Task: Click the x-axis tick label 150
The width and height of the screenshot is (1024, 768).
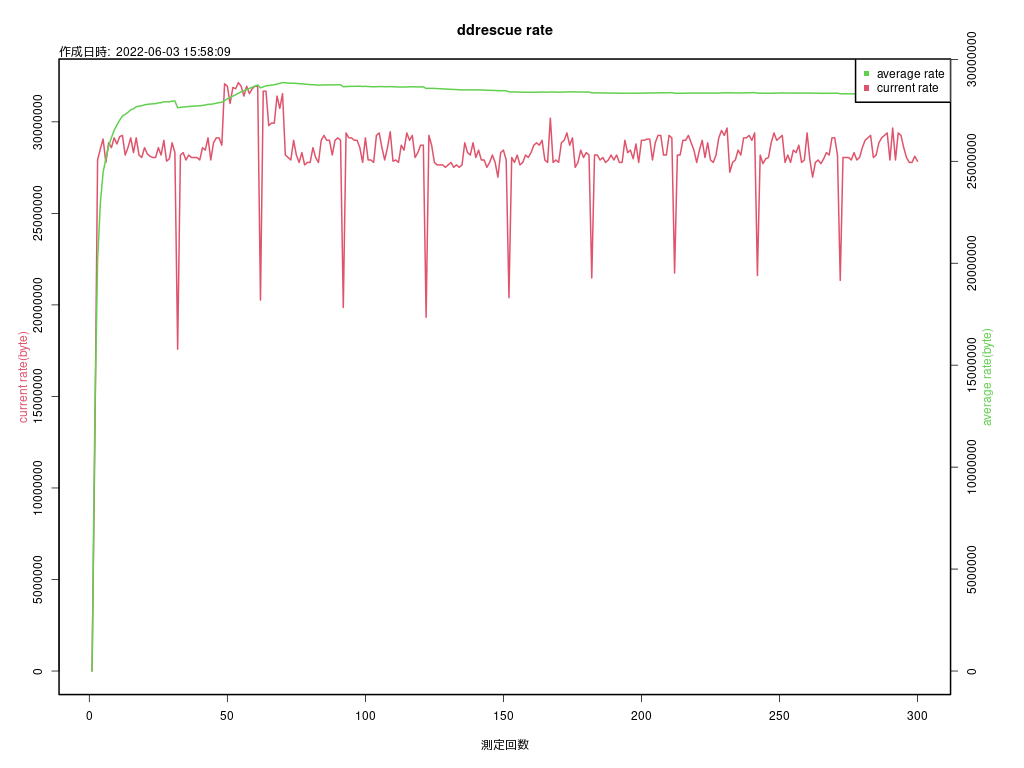Action: tap(504, 716)
